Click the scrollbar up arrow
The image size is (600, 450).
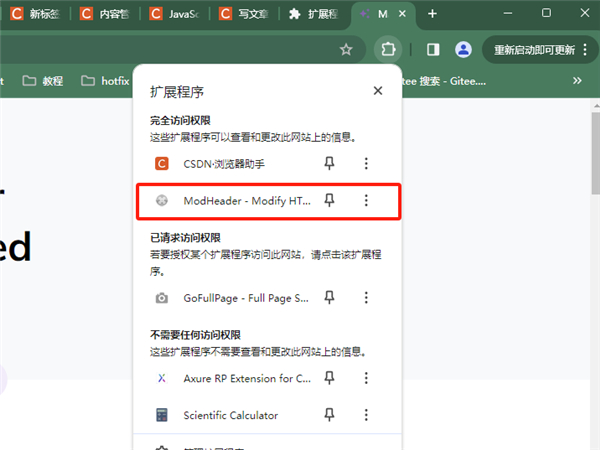click(x=596, y=105)
